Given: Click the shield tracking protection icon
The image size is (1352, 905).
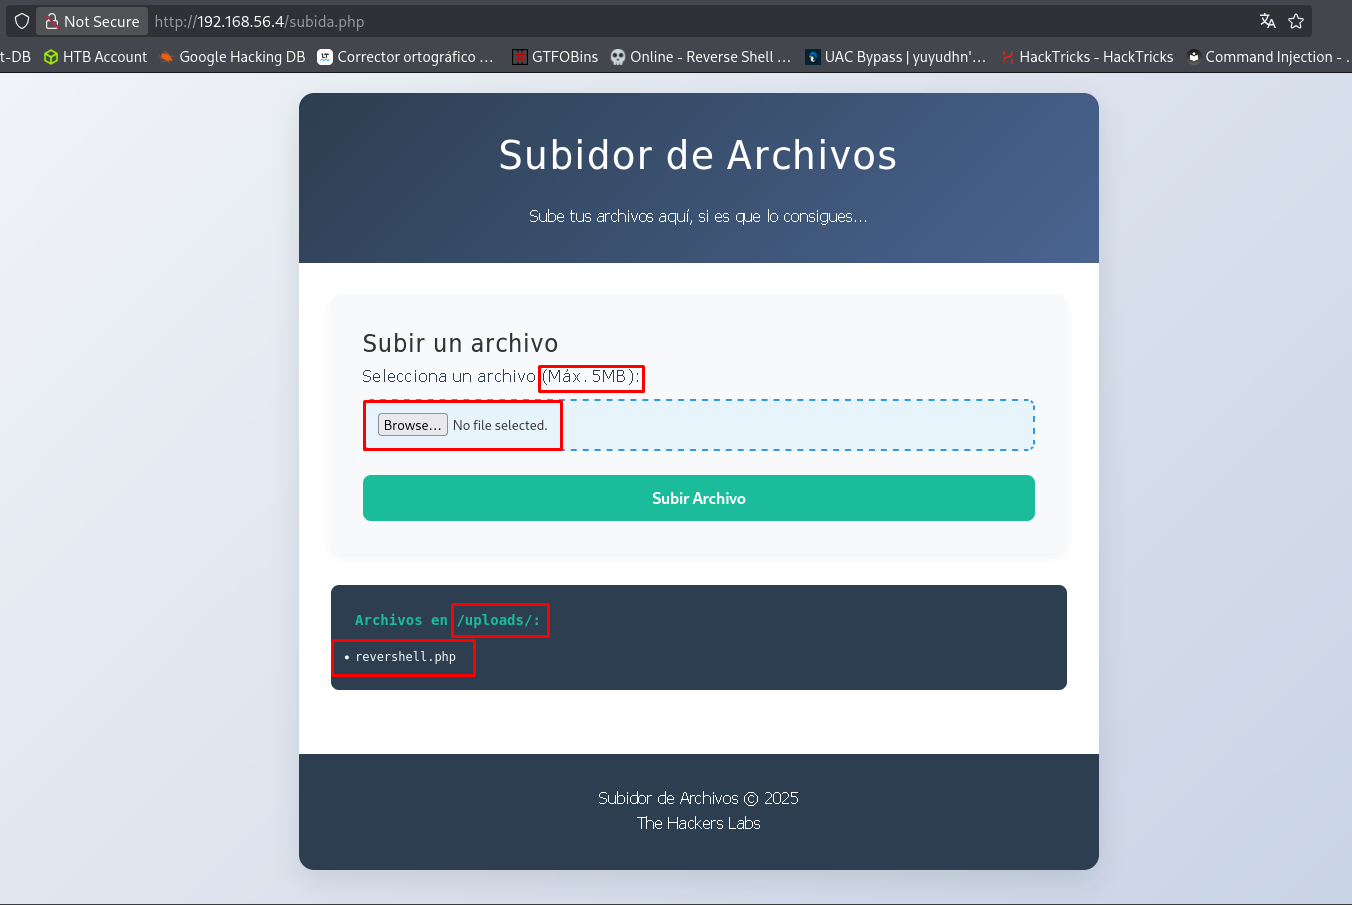Looking at the screenshot, I should click(x=21, y=21).
